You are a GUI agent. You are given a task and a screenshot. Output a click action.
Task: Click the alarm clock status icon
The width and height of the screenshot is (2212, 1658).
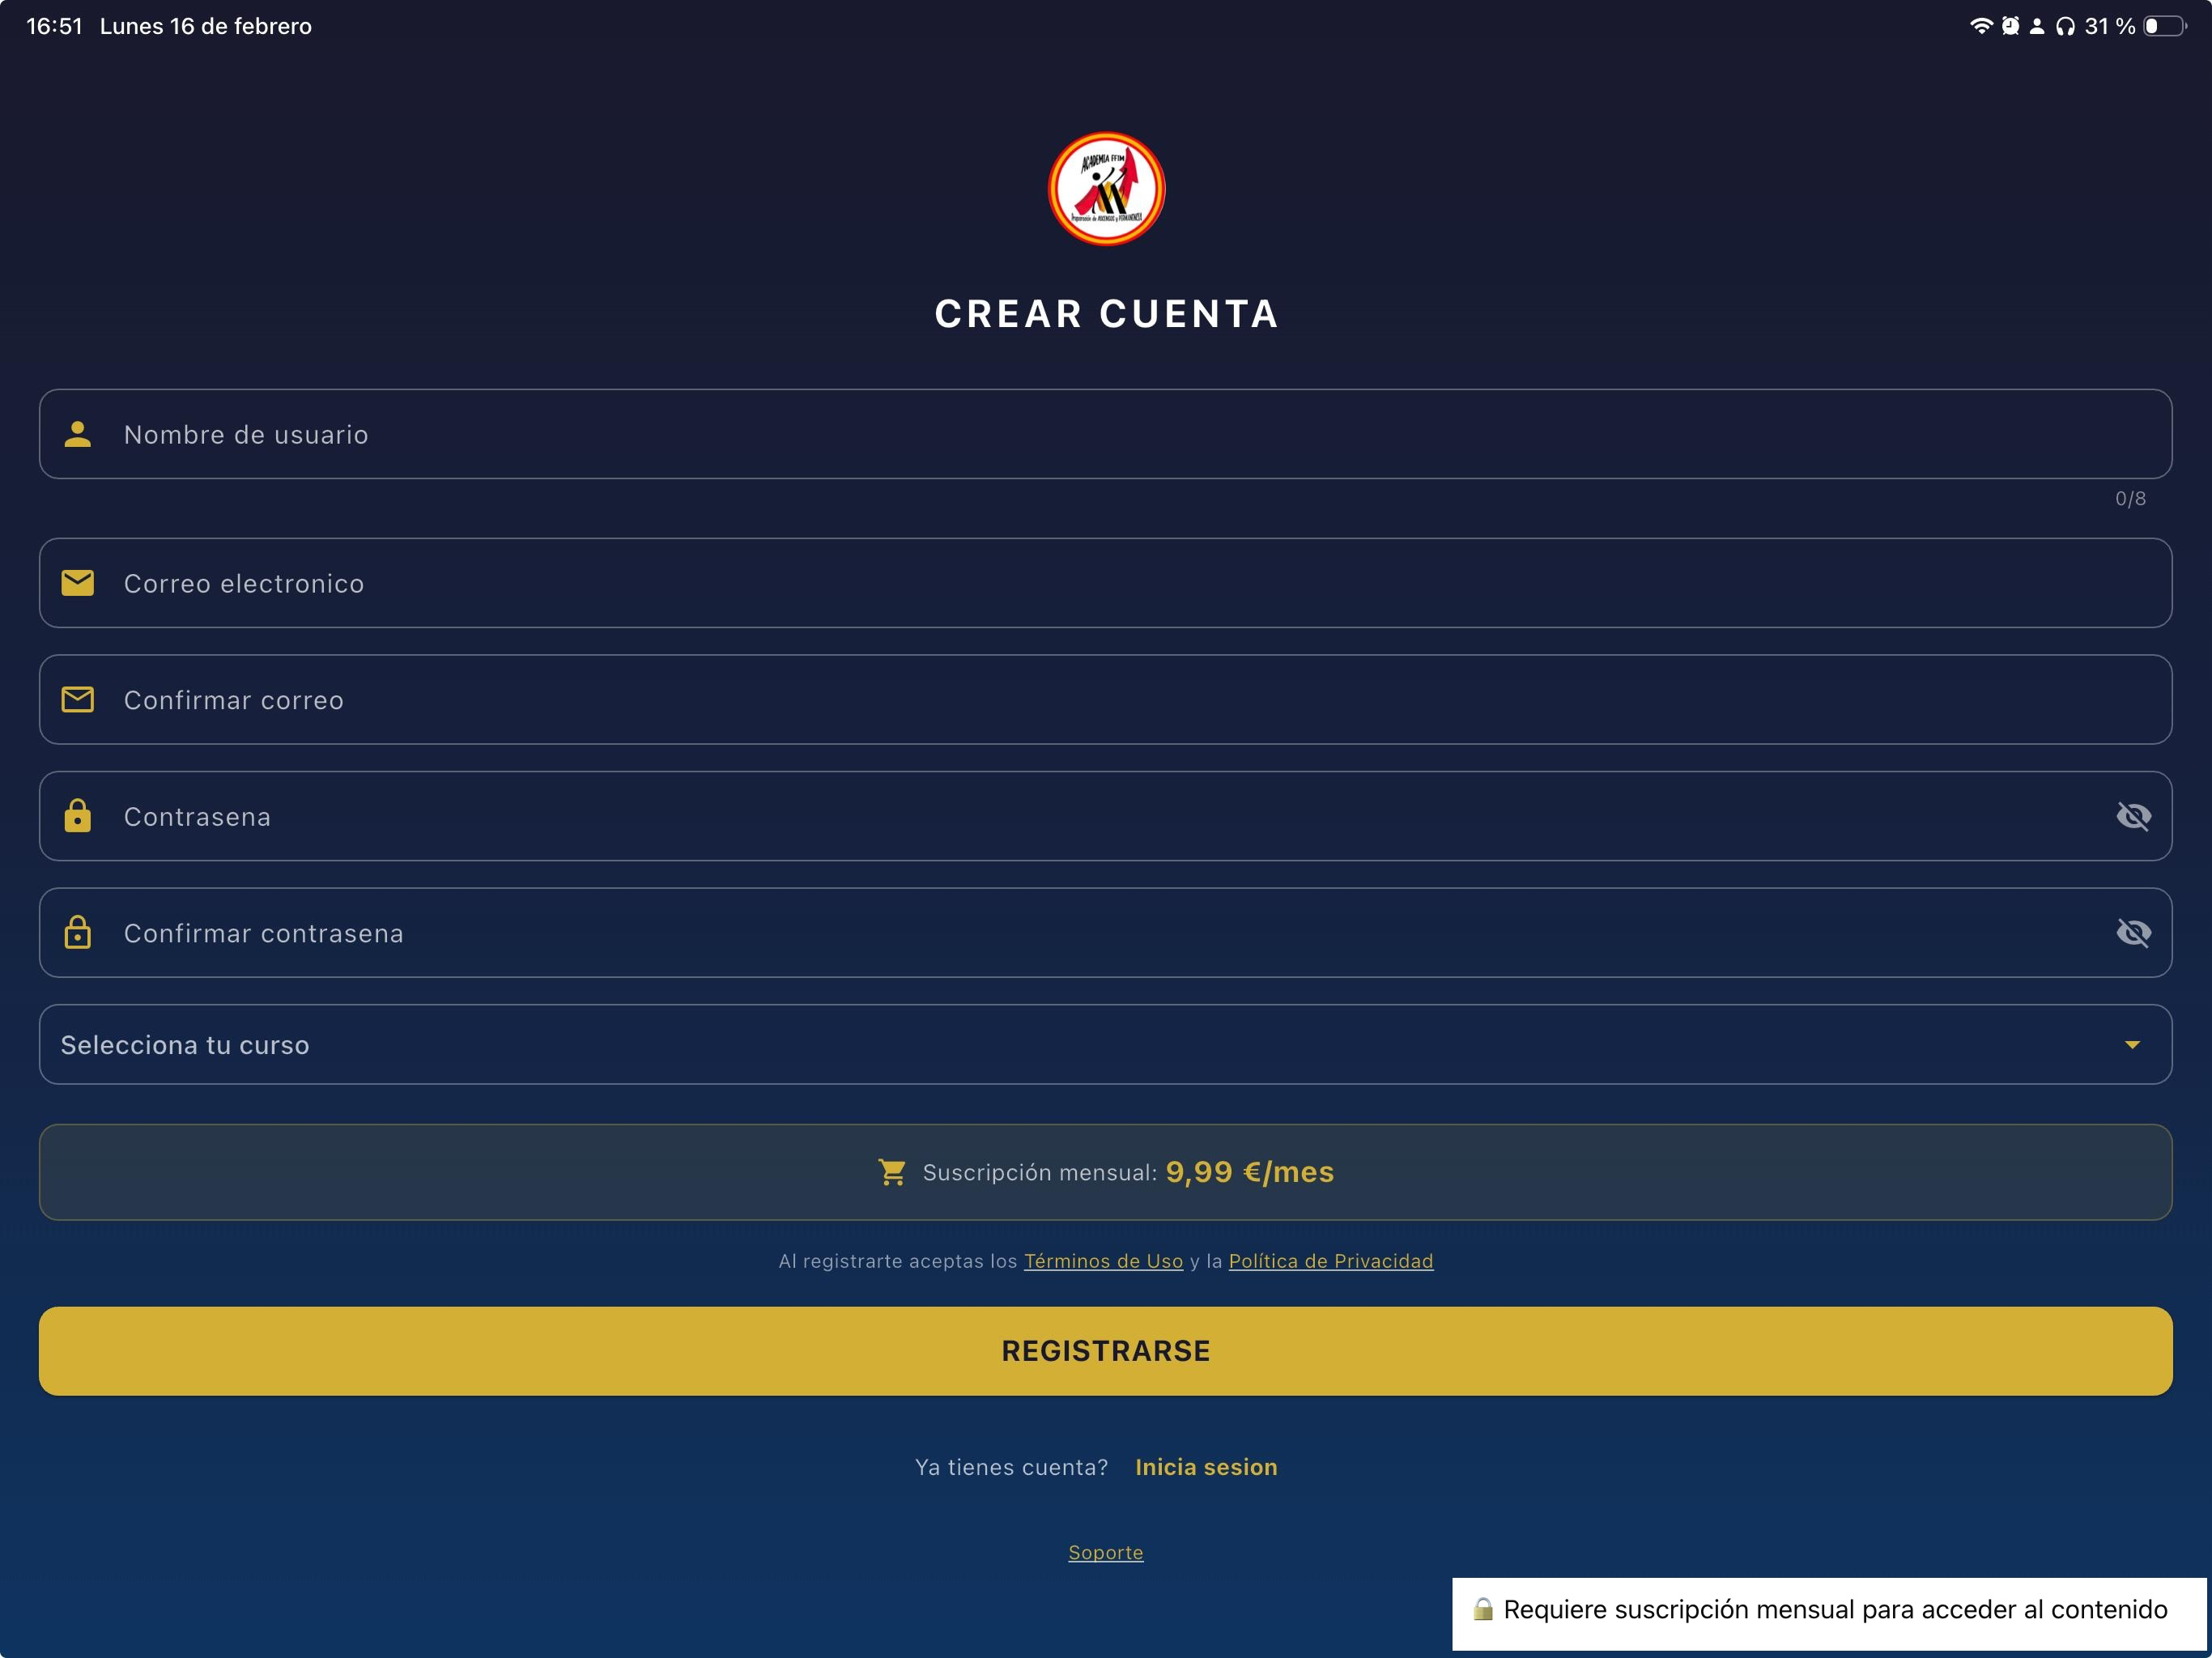click(2010, 26)
